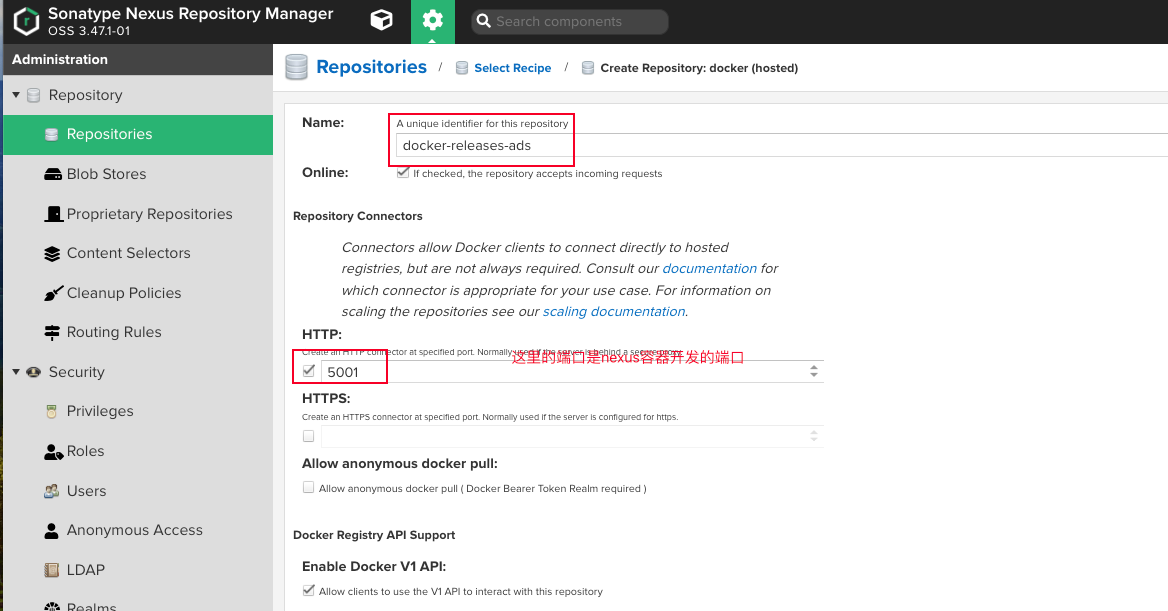Collapse the Security section

coord(16,371)
